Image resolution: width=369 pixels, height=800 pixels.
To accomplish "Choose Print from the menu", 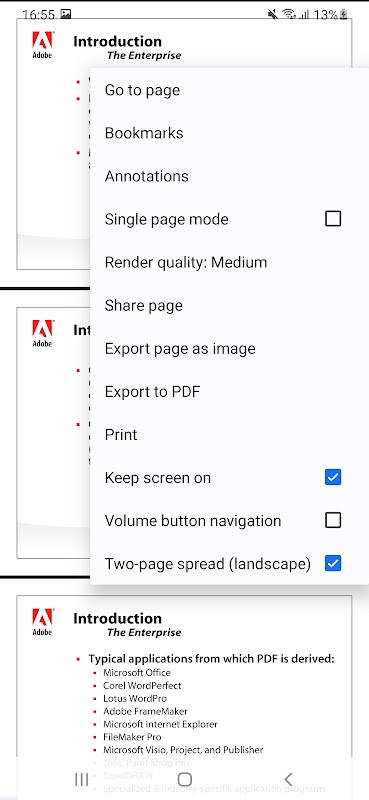I will 229,435.
